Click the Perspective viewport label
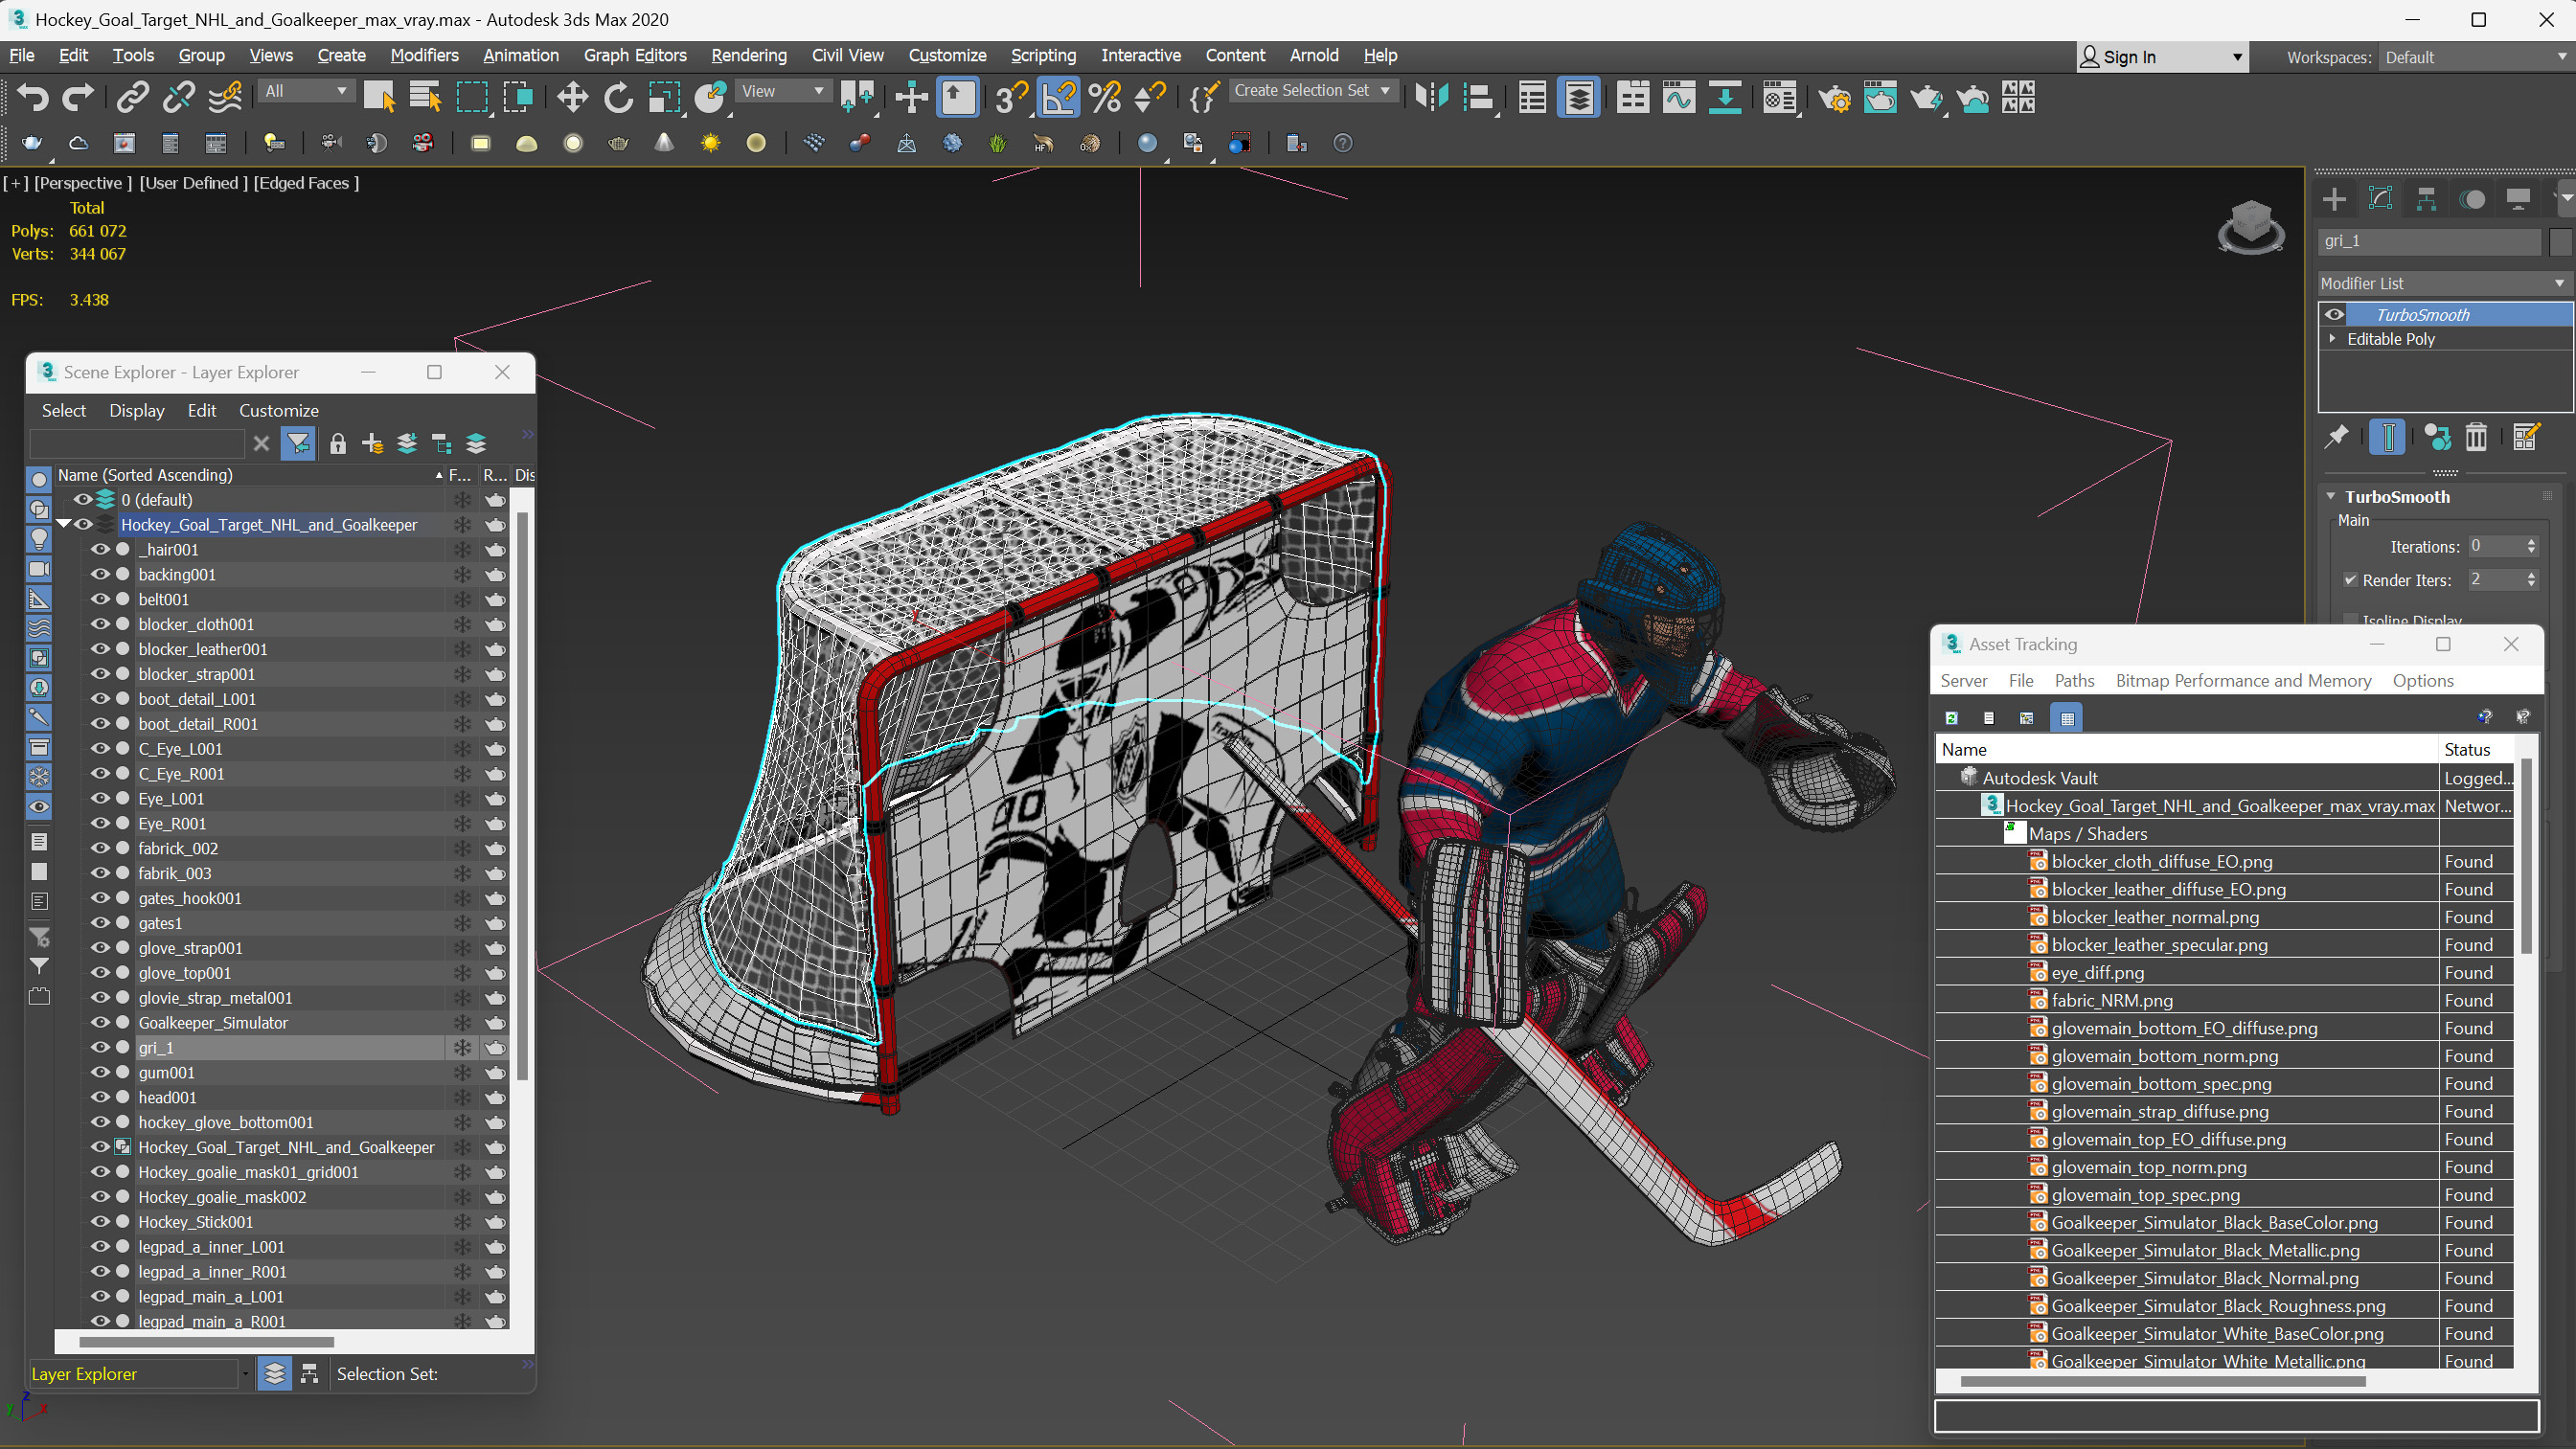This screenshot has width=2576, height=1449. click(82, 182)
